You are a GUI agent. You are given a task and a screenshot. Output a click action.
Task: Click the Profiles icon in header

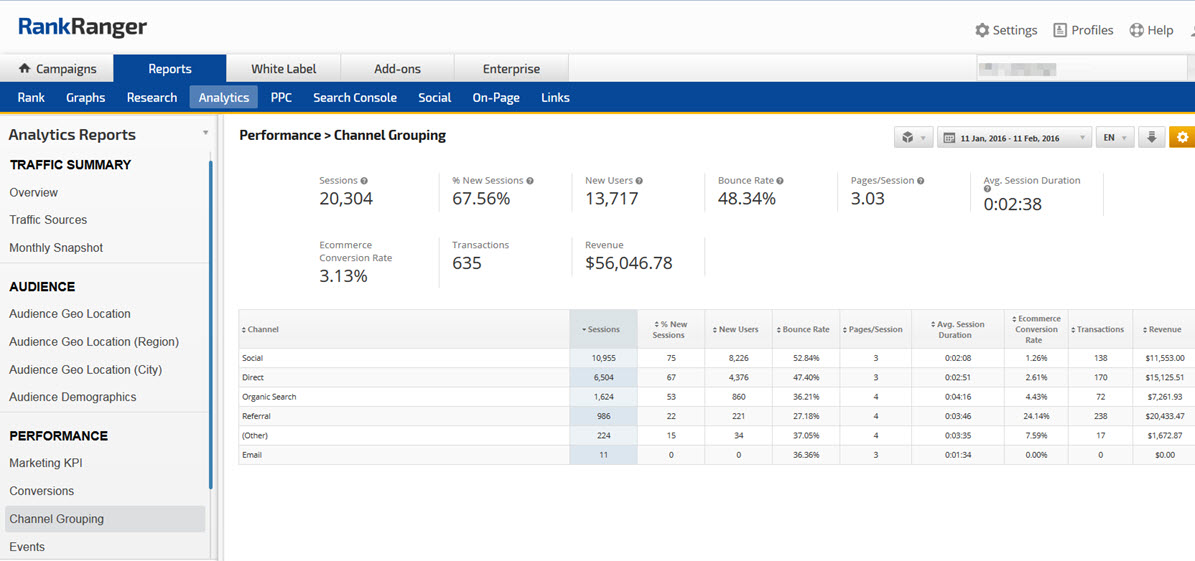[1060, 30]
